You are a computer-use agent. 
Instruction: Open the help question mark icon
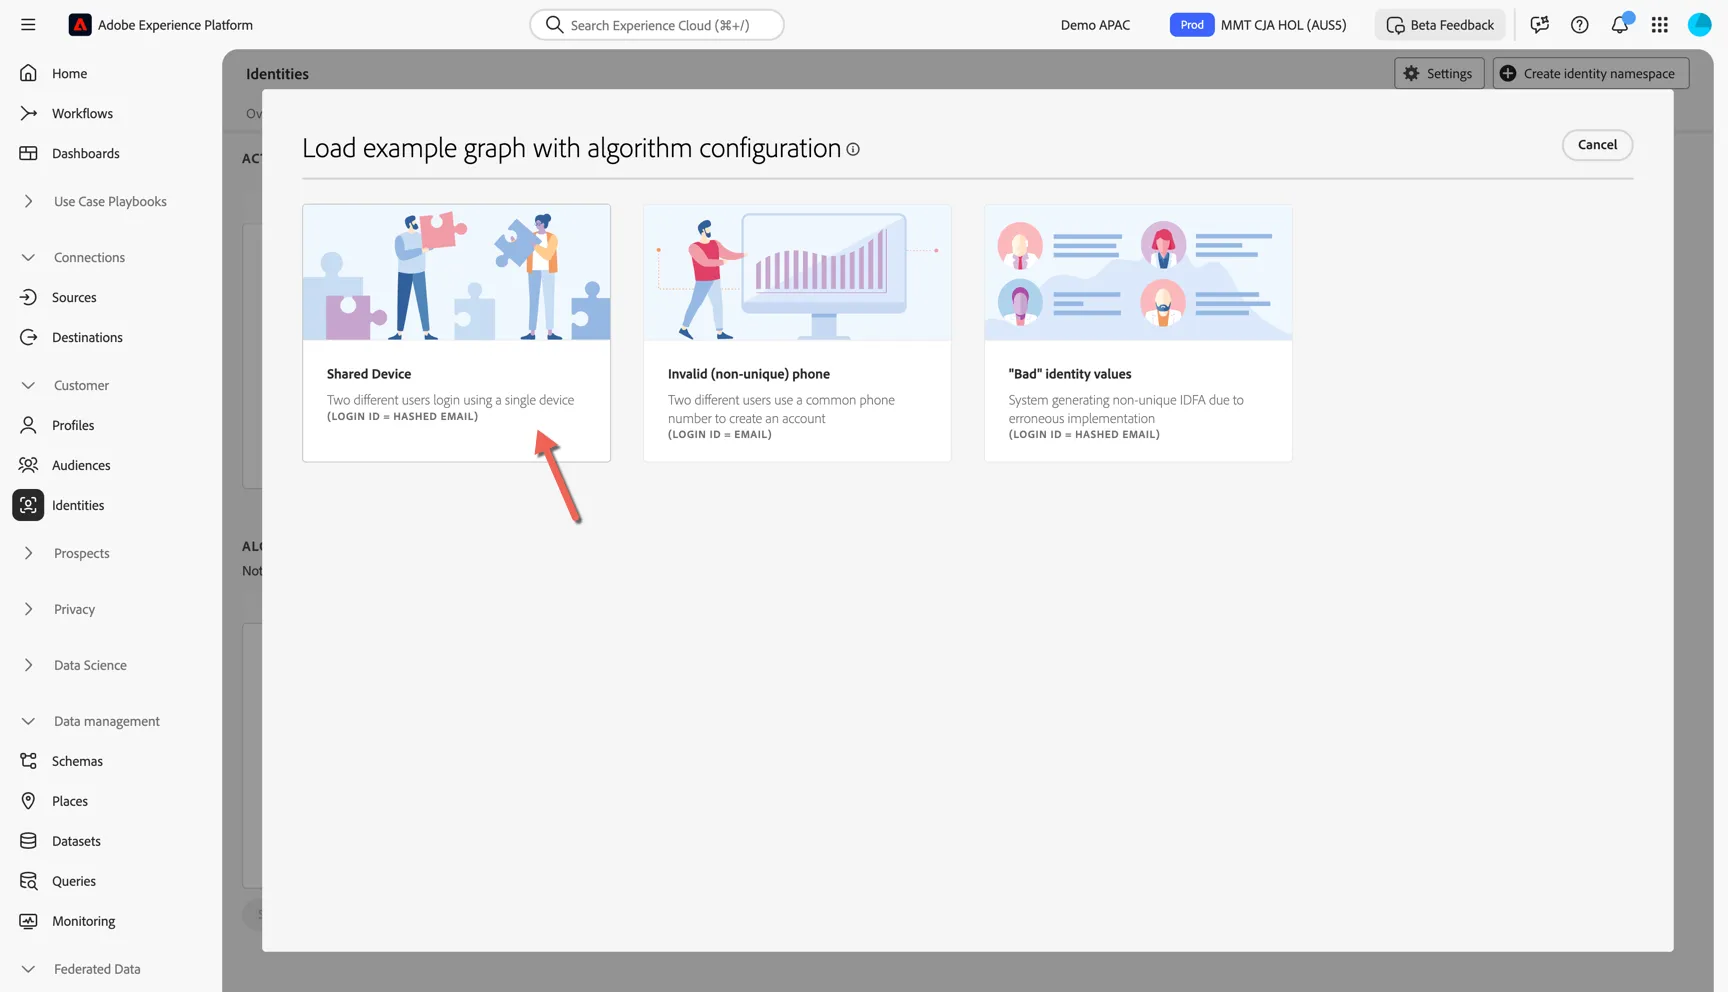[1580, 25]
